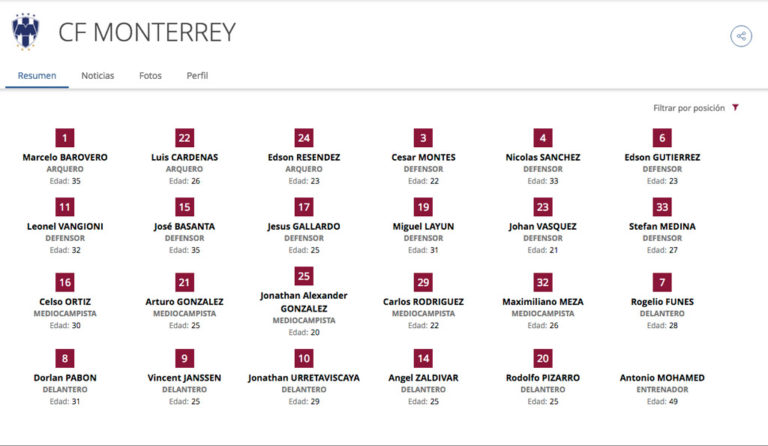The height and width of the screenshot is (446, 768).
Task: Open coach Antonio MOHAMED profile
Action: [x=662, y=377]
